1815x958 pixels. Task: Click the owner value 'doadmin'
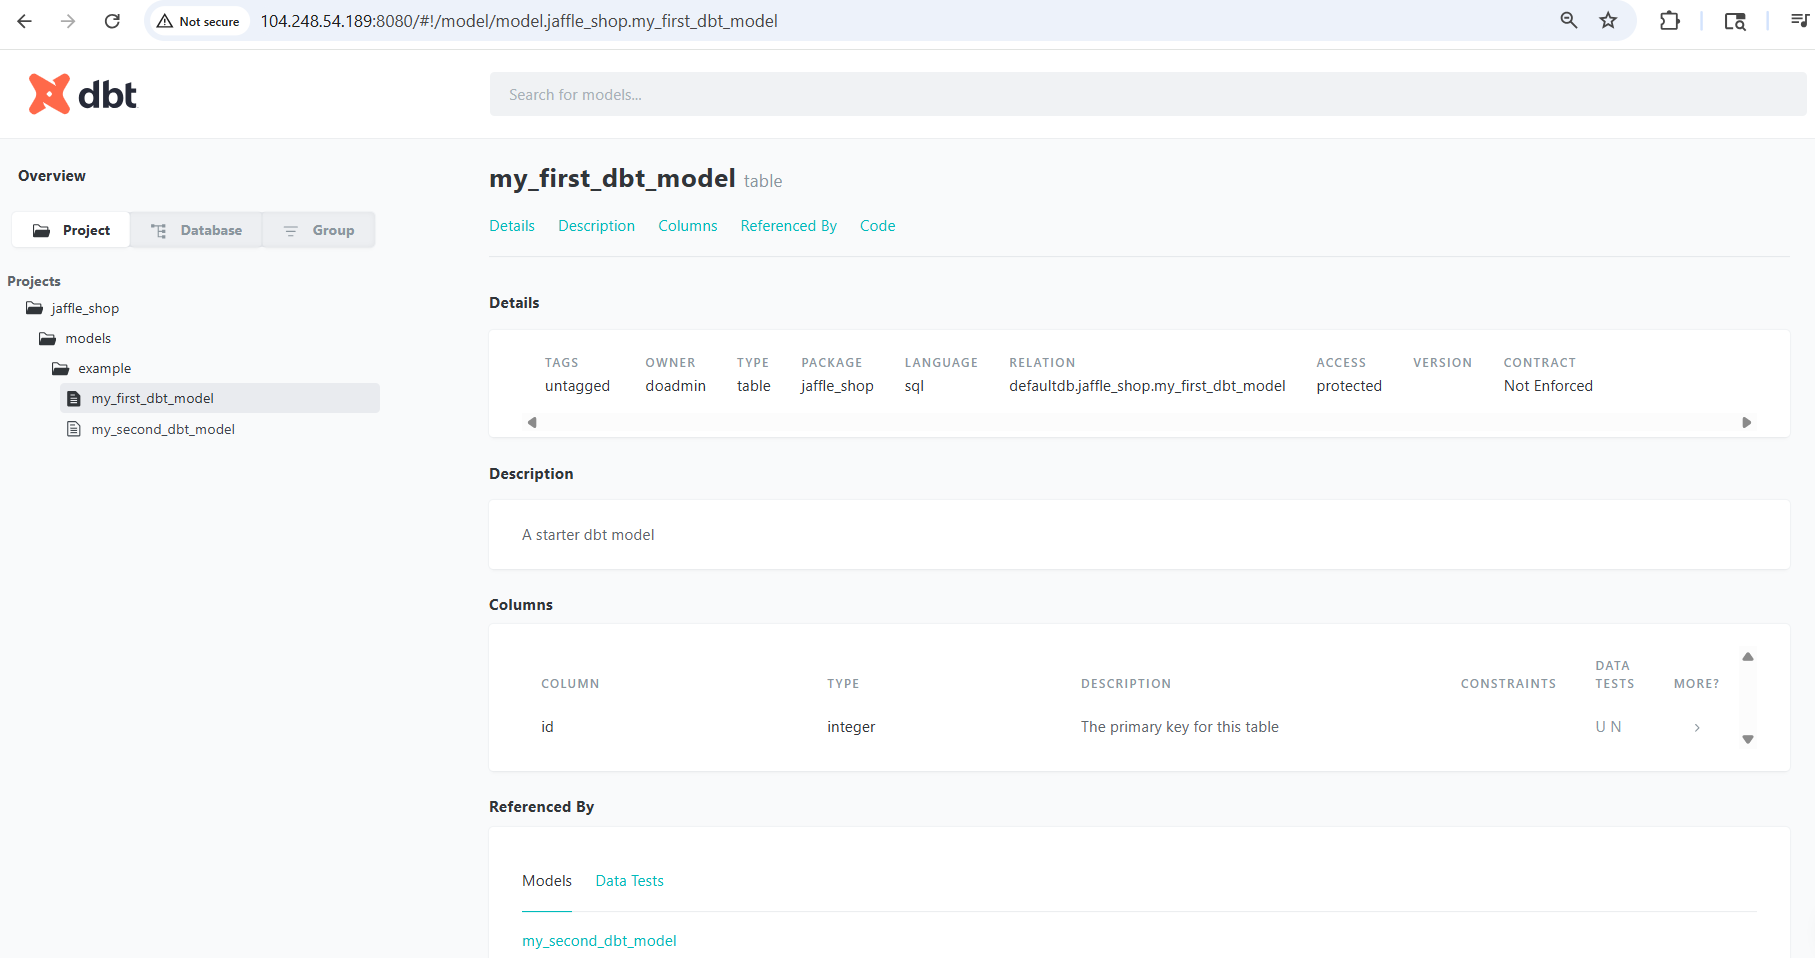pos(676,386)
